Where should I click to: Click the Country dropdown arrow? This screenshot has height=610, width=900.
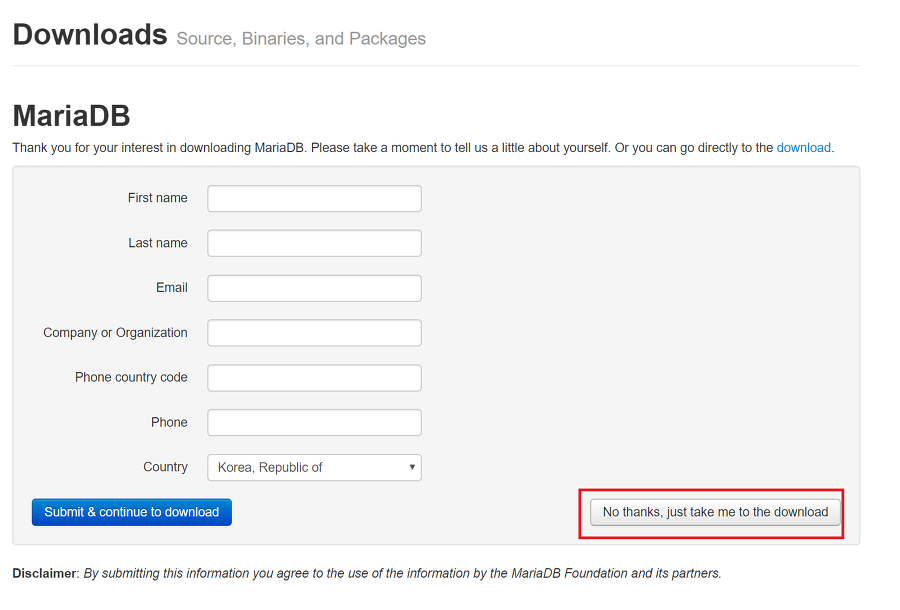tap(411, 467)
